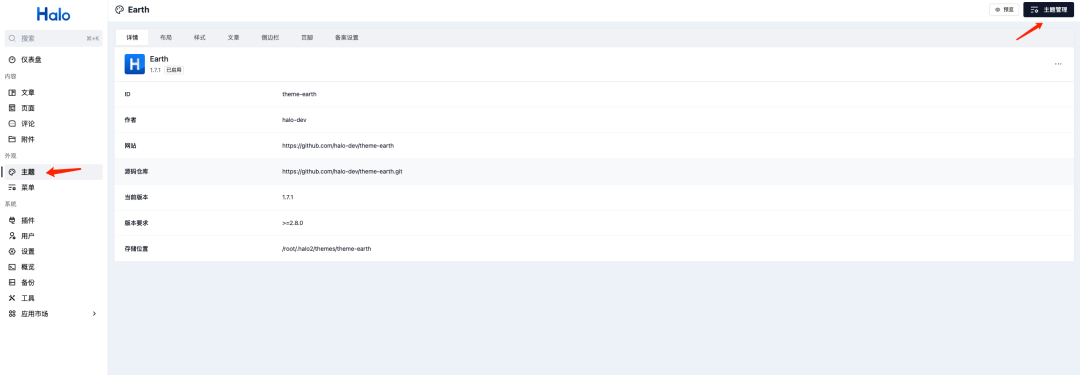Image resolution: width=1080 pixels, height=375 pixels.
Task: Click the 预览 preview button
Action: [1004, 10]
